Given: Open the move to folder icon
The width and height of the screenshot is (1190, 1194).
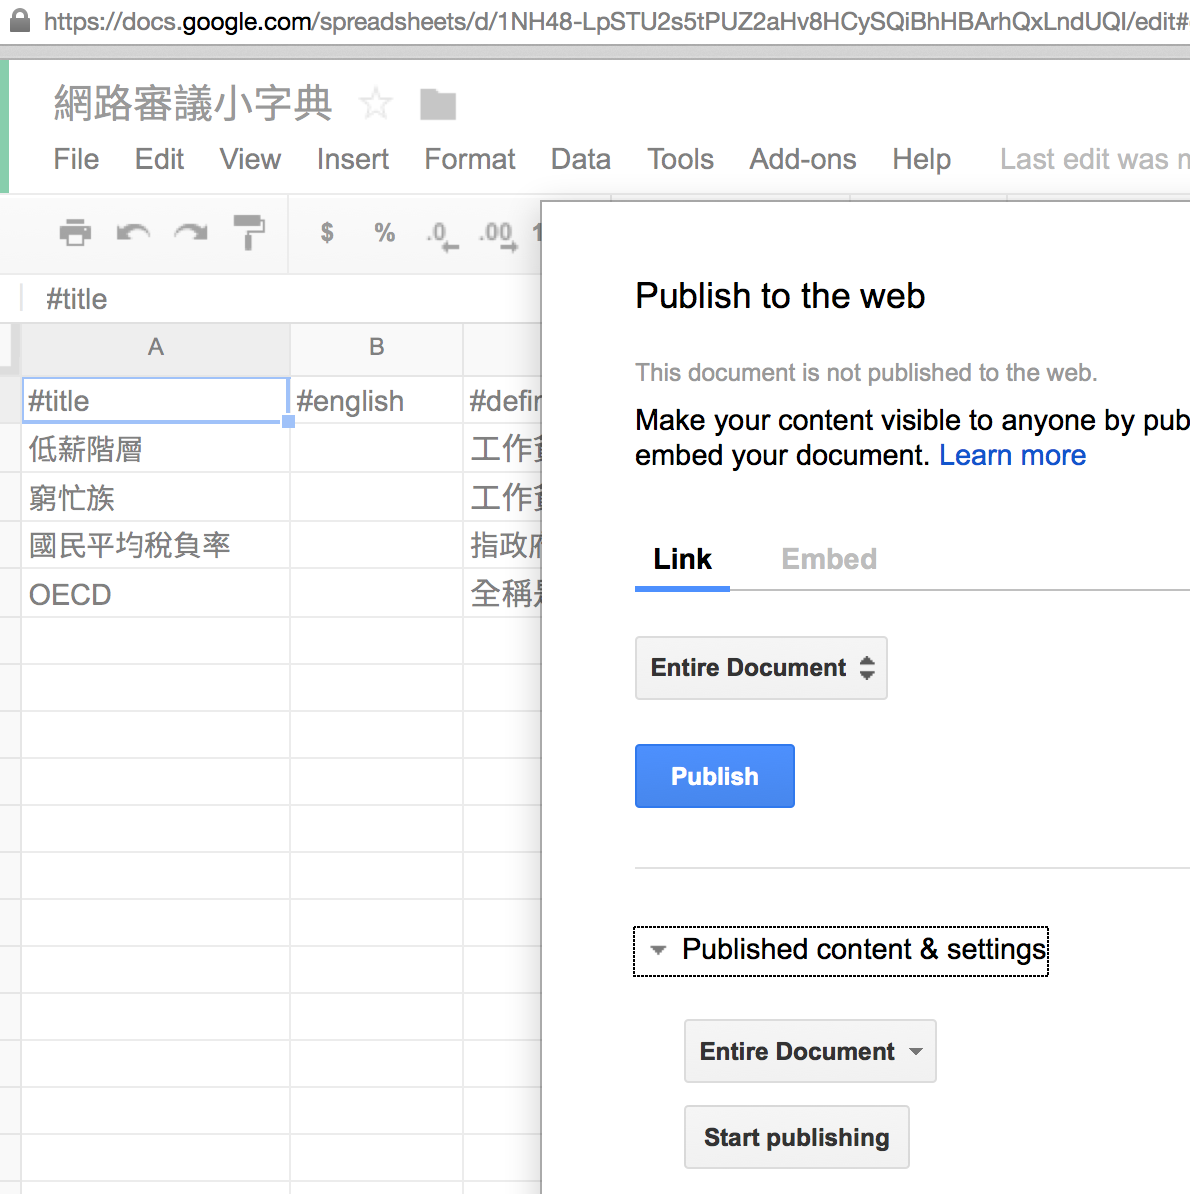Looking at the screenshot, I should (x=438, y=104).
